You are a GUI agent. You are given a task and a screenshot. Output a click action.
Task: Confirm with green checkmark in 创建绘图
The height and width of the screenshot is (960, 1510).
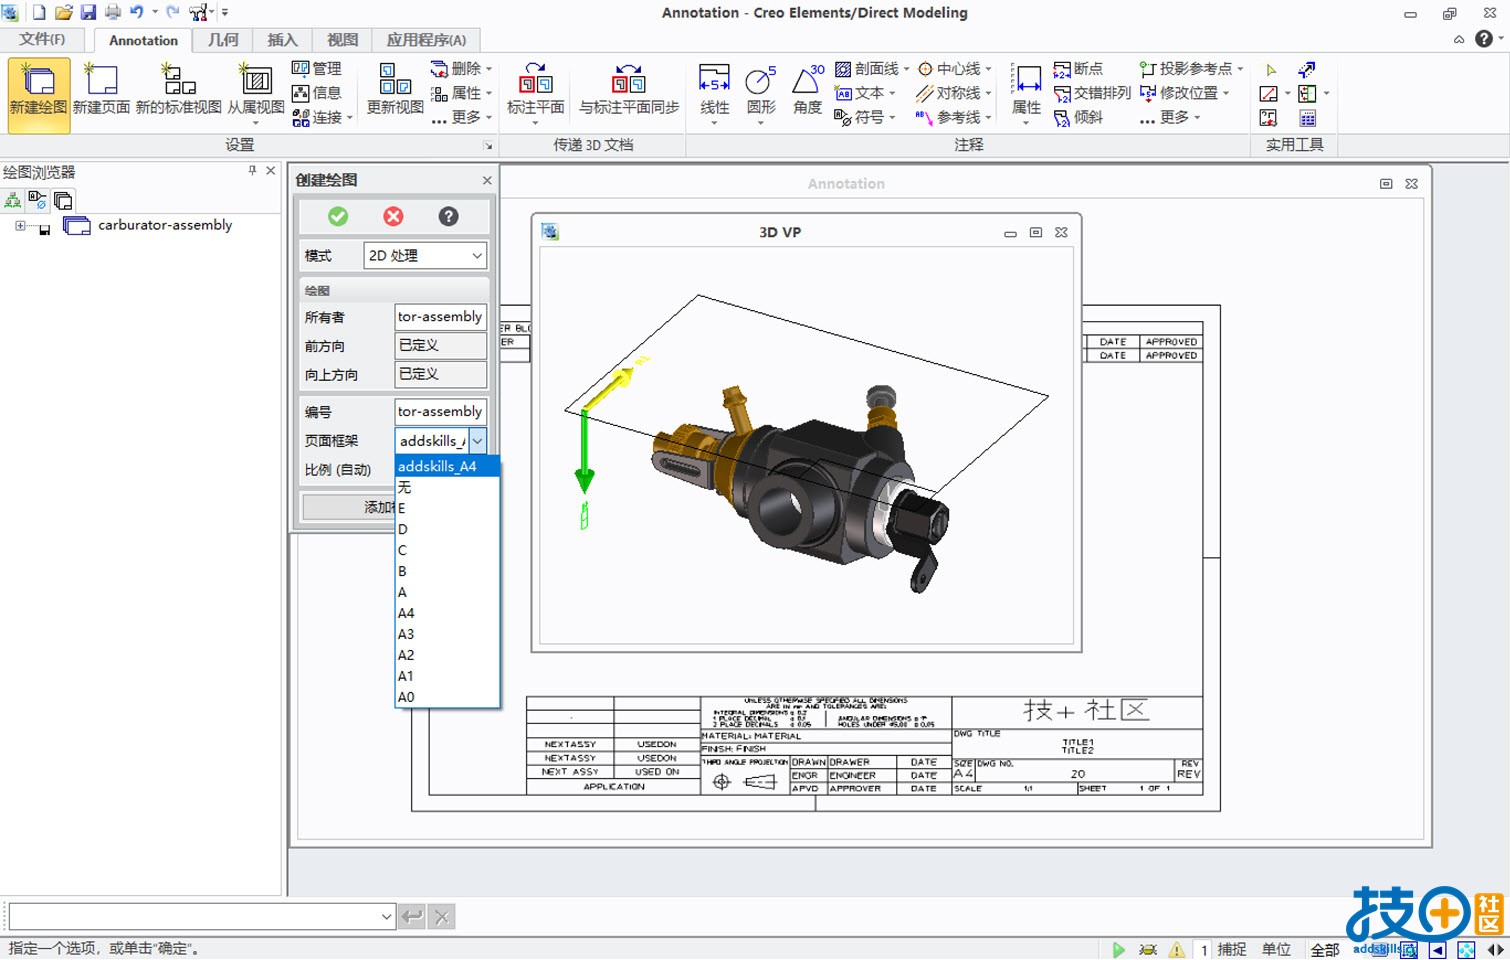click(338, 216)
